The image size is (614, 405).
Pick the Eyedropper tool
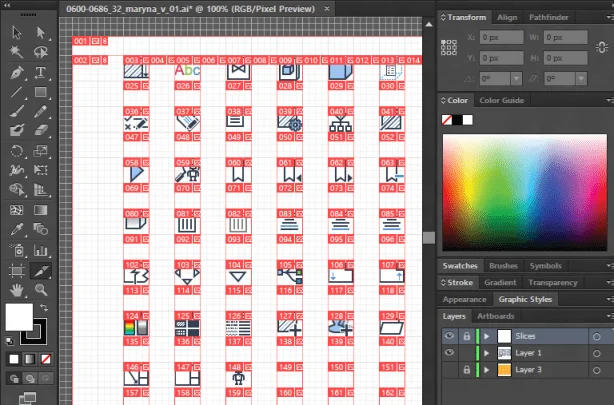pyautogui.click(x=16, y=230)
